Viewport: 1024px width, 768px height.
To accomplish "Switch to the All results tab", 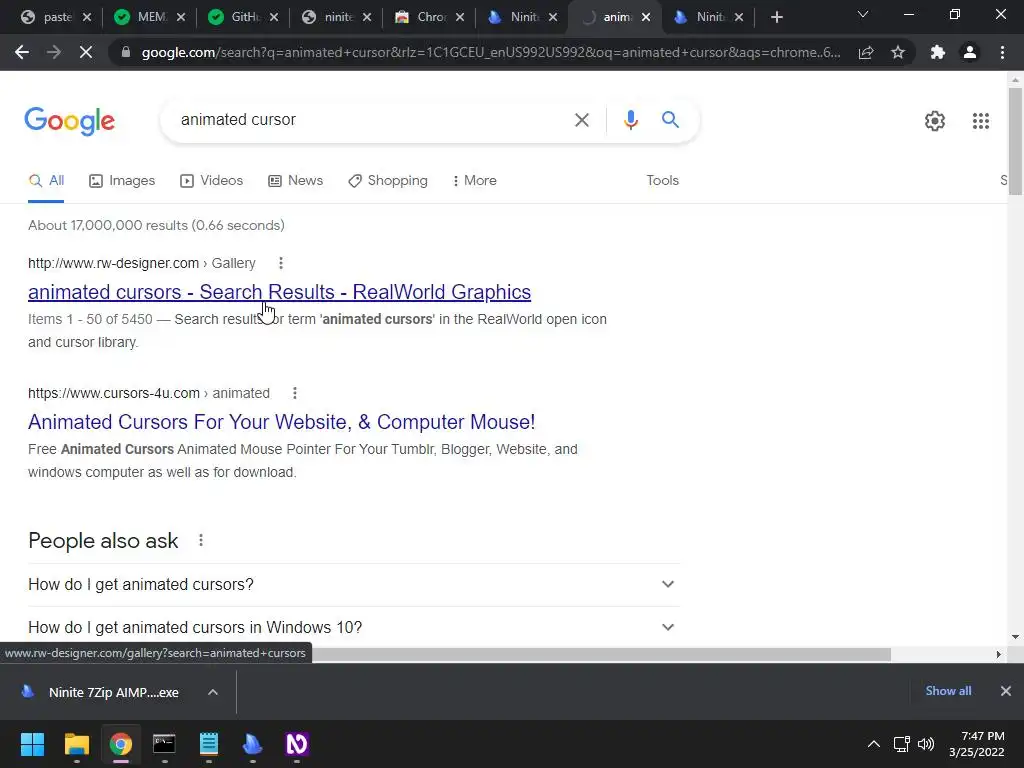I will click(46, 181).
